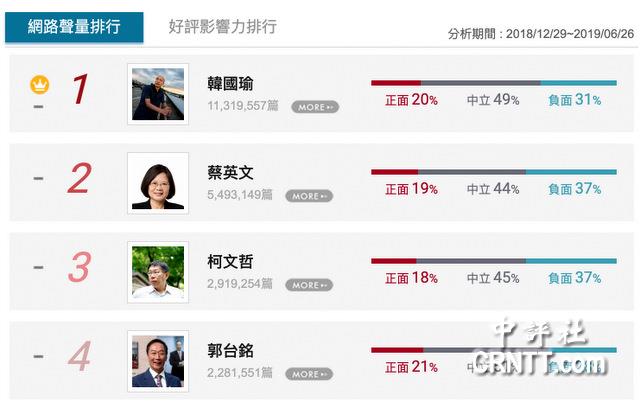The height and width of the screenshot is (408, 640).
Task: Click 韓國瑜's profile photo
Action: [x=158, y=94]
